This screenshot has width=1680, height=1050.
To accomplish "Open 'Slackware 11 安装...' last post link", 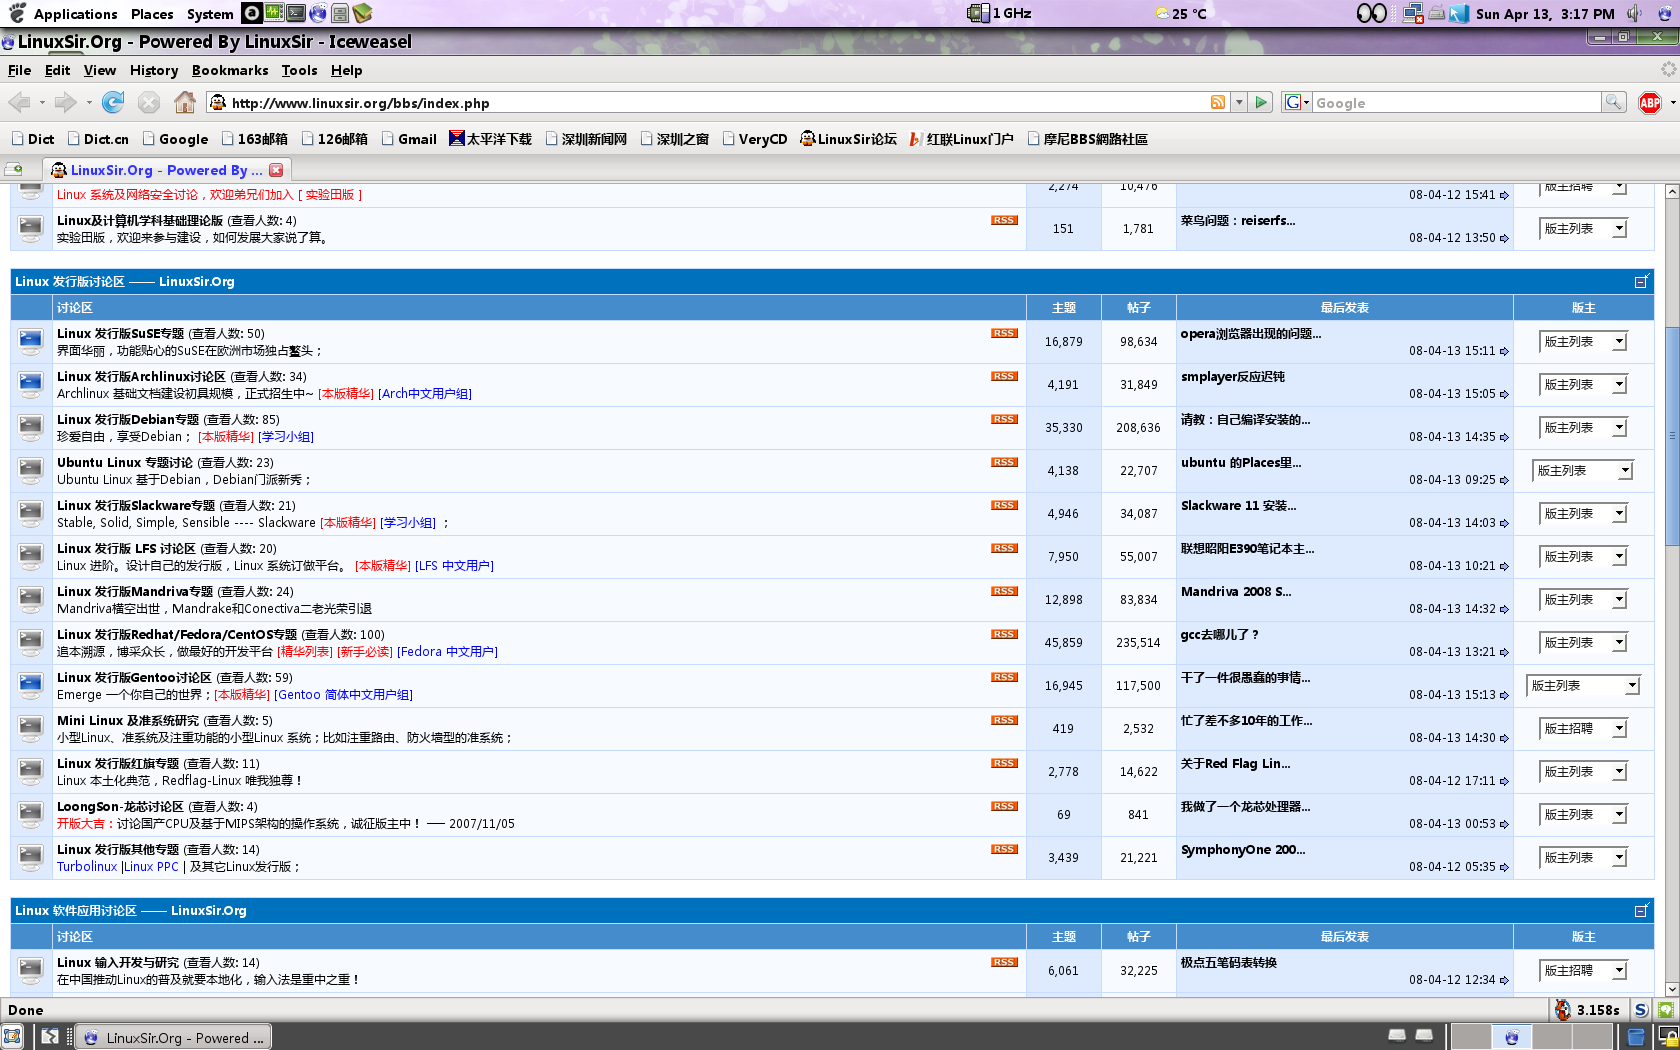I will [1238, 505].
